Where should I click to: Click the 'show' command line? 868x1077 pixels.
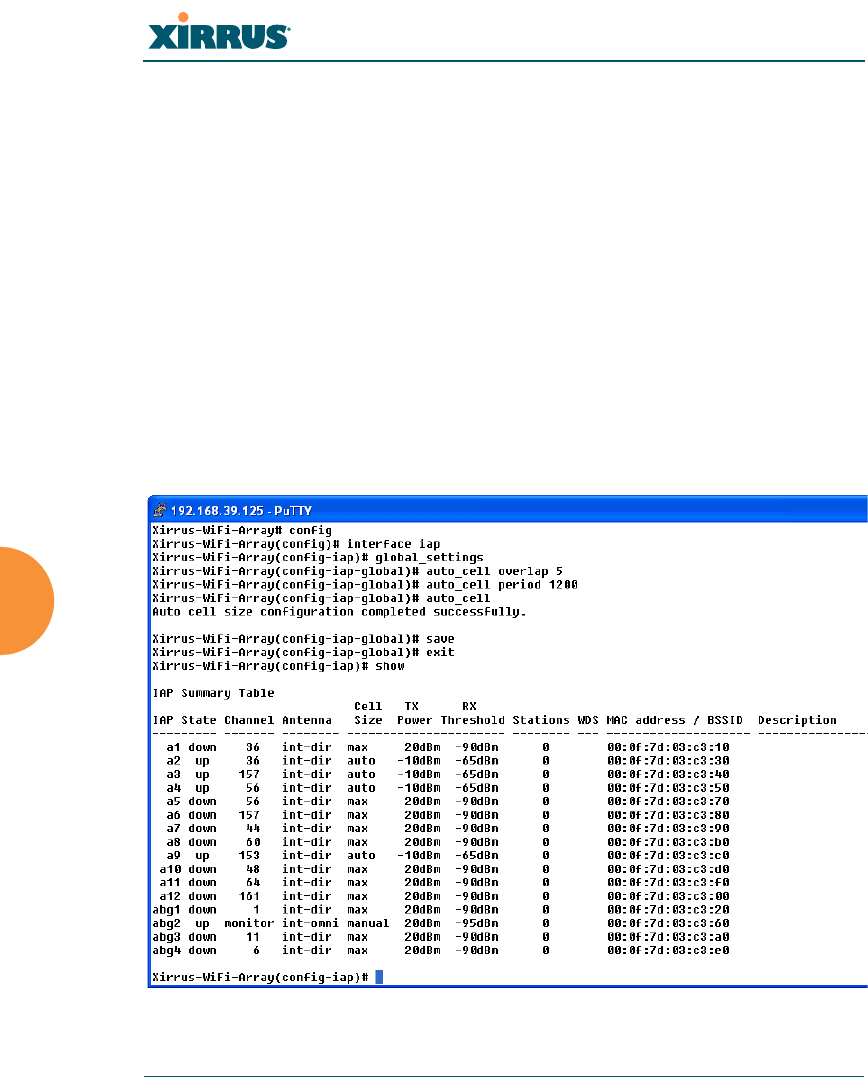tap(278, 666)
